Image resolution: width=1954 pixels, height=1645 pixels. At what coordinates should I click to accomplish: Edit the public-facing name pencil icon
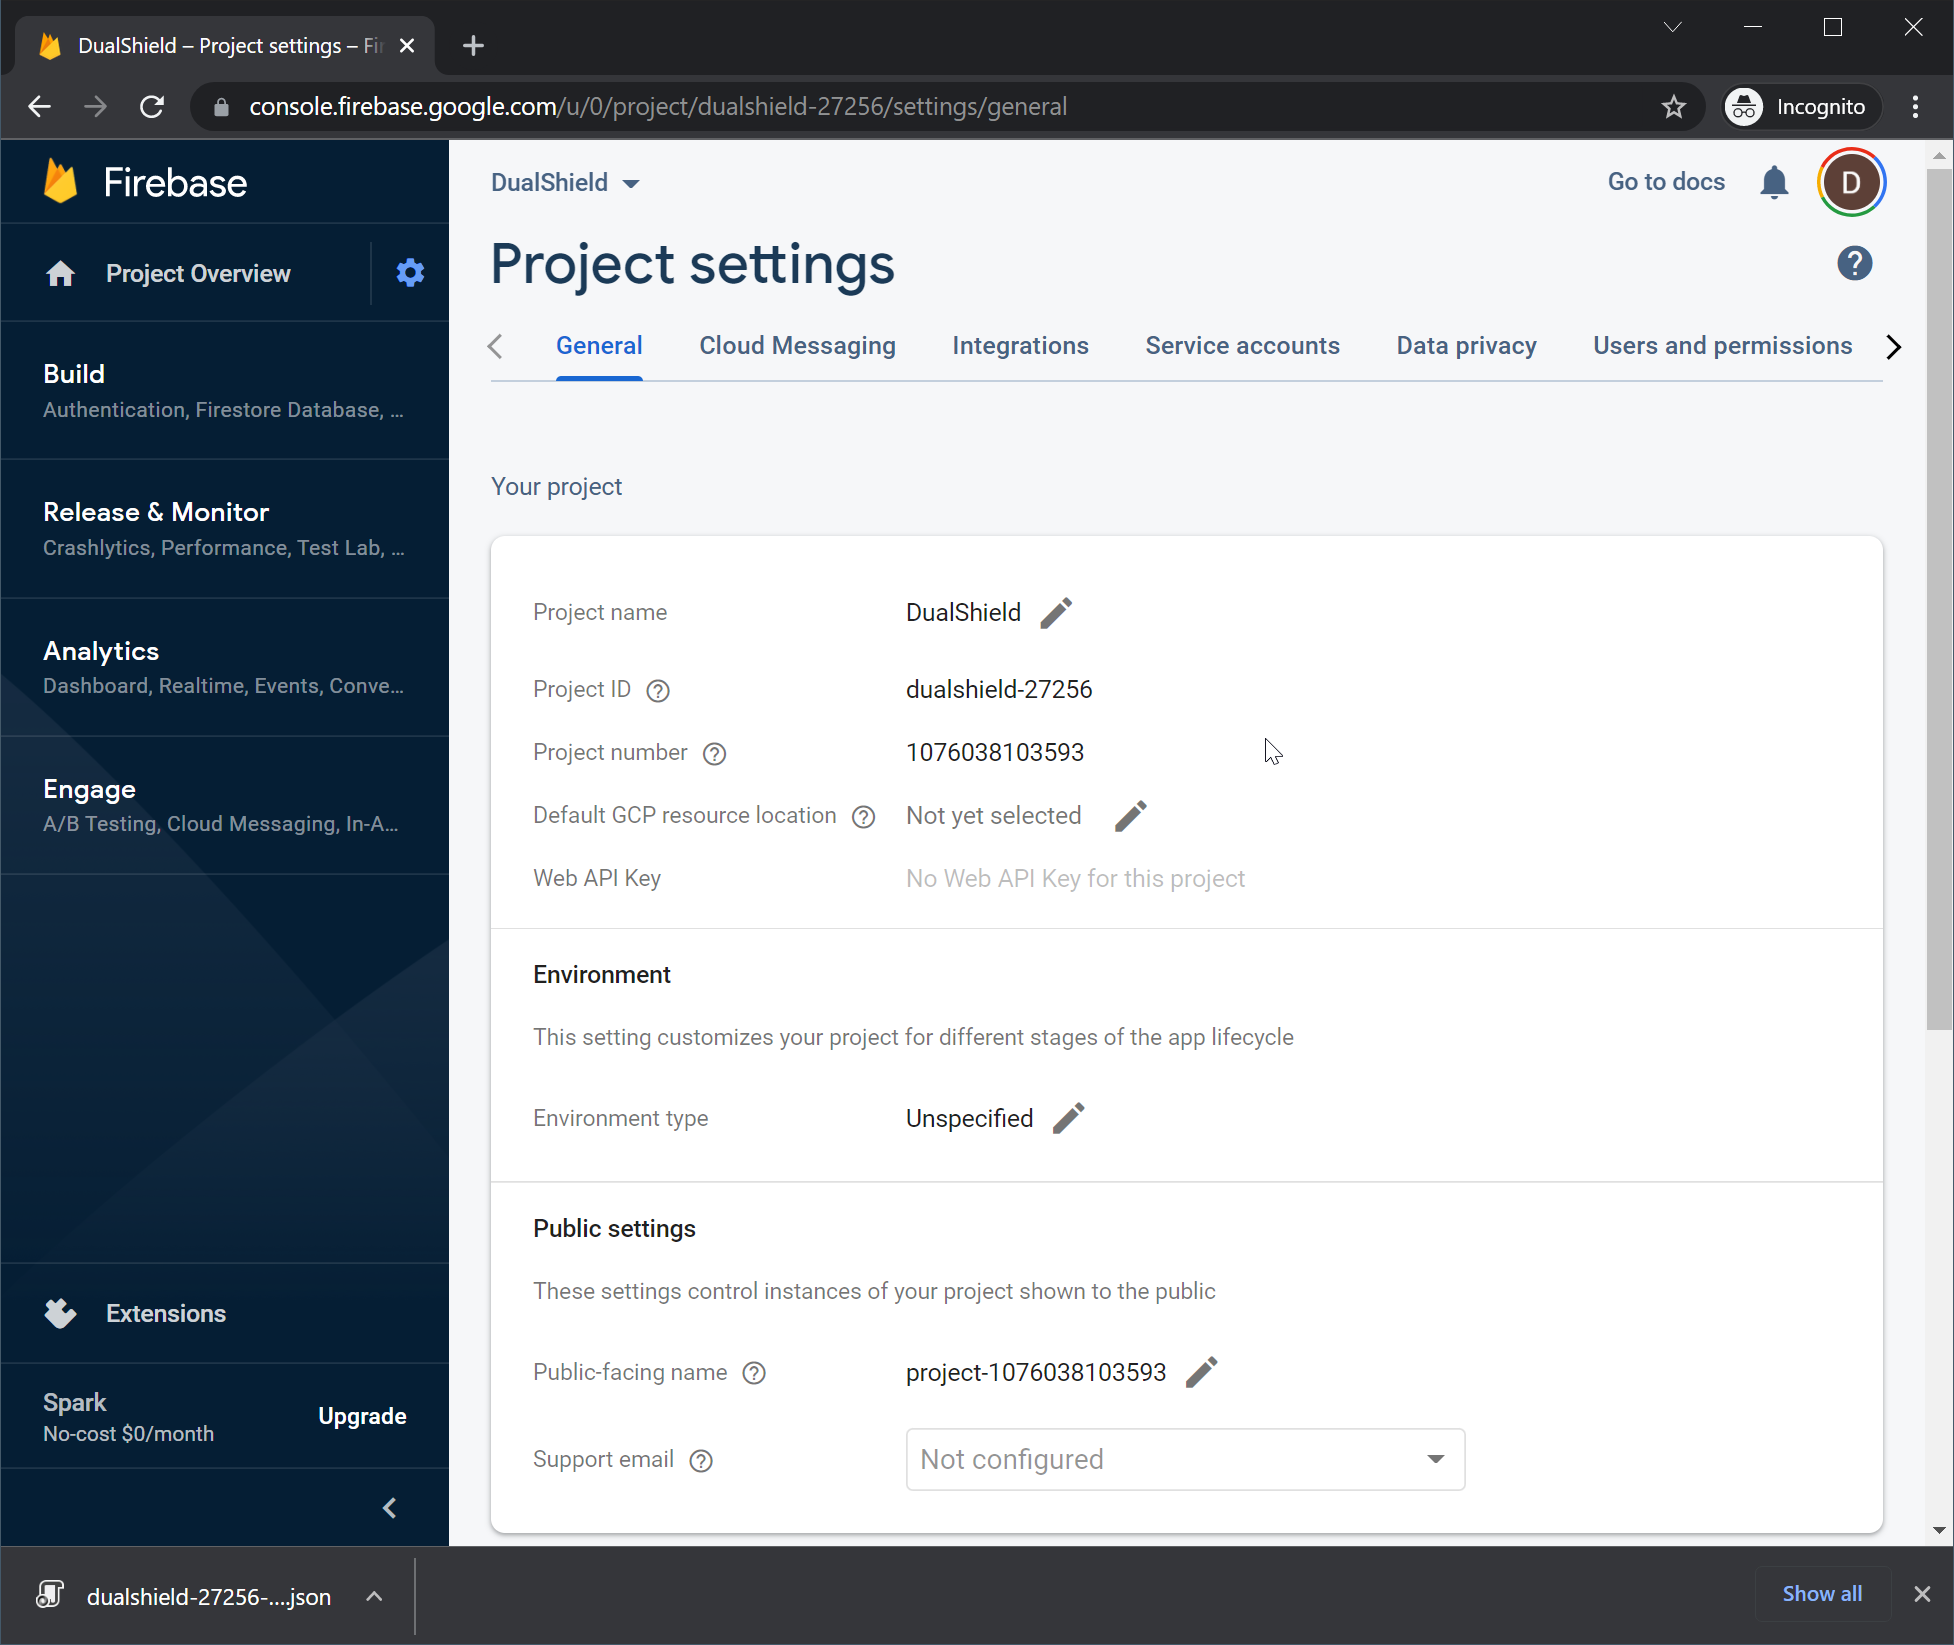(x=1201, y=1372)
